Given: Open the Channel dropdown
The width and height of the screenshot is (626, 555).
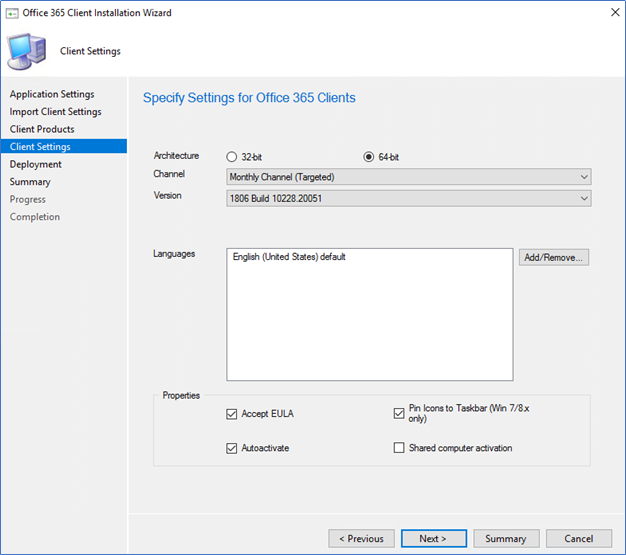Looking at the screenshot, I should click(x=409, y=176).
